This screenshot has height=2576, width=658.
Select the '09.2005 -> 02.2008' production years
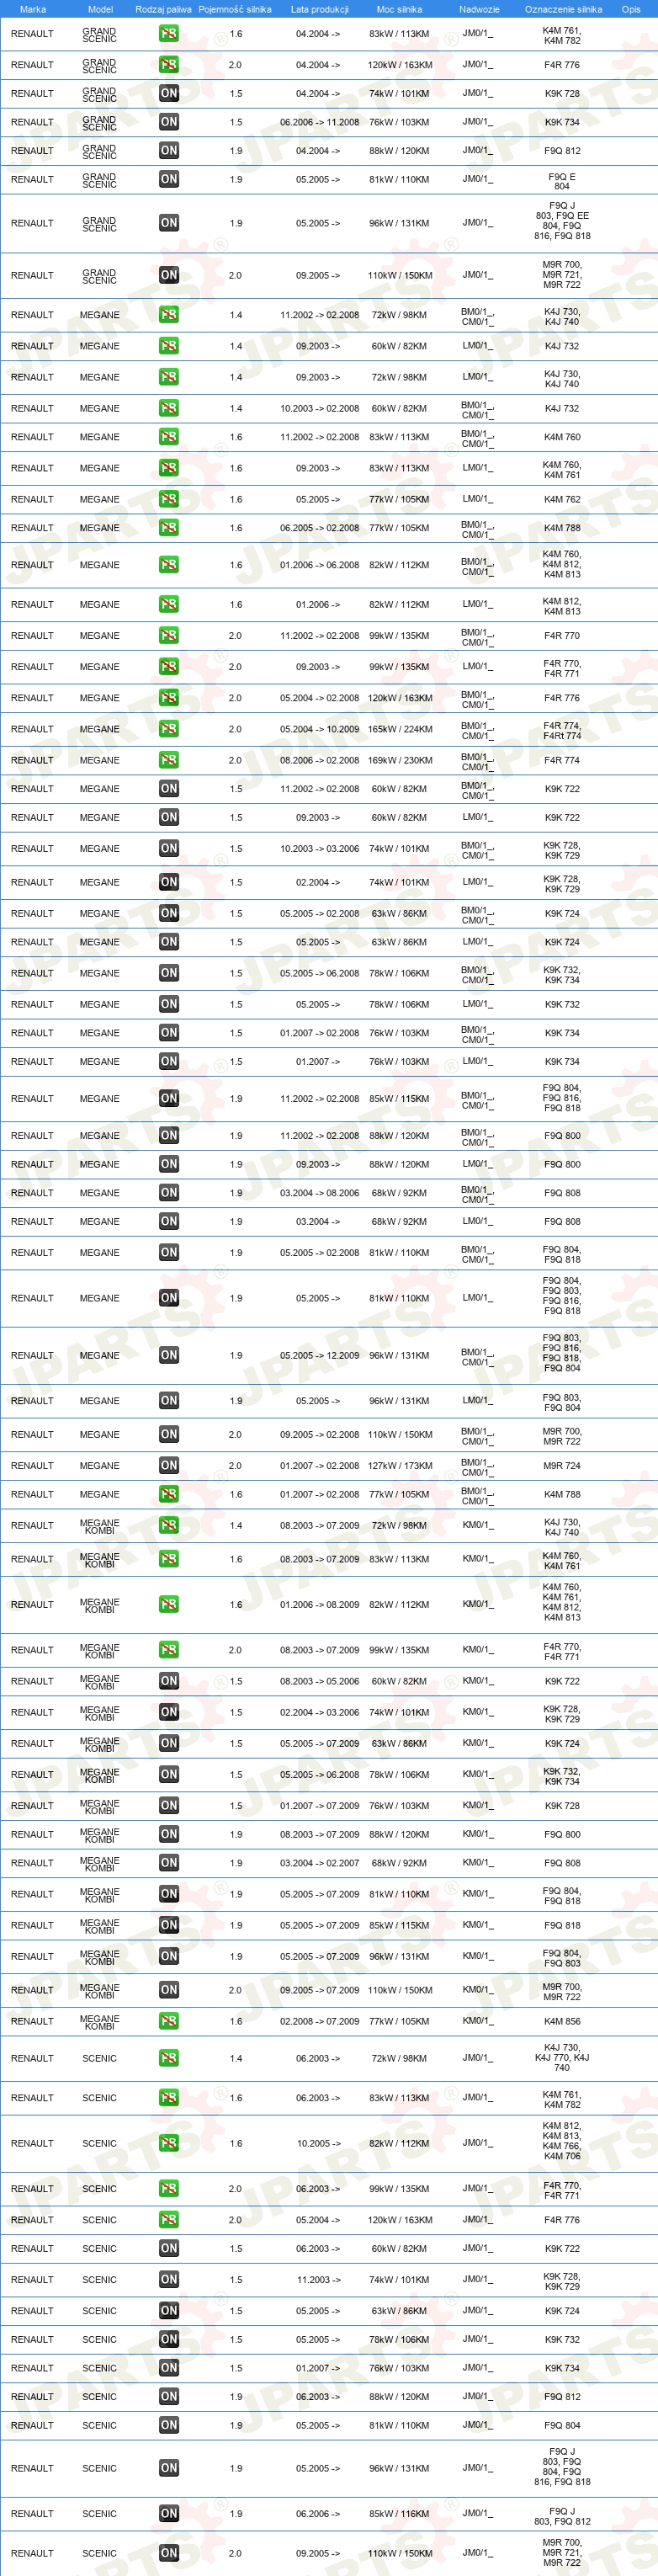[319, 1434]
